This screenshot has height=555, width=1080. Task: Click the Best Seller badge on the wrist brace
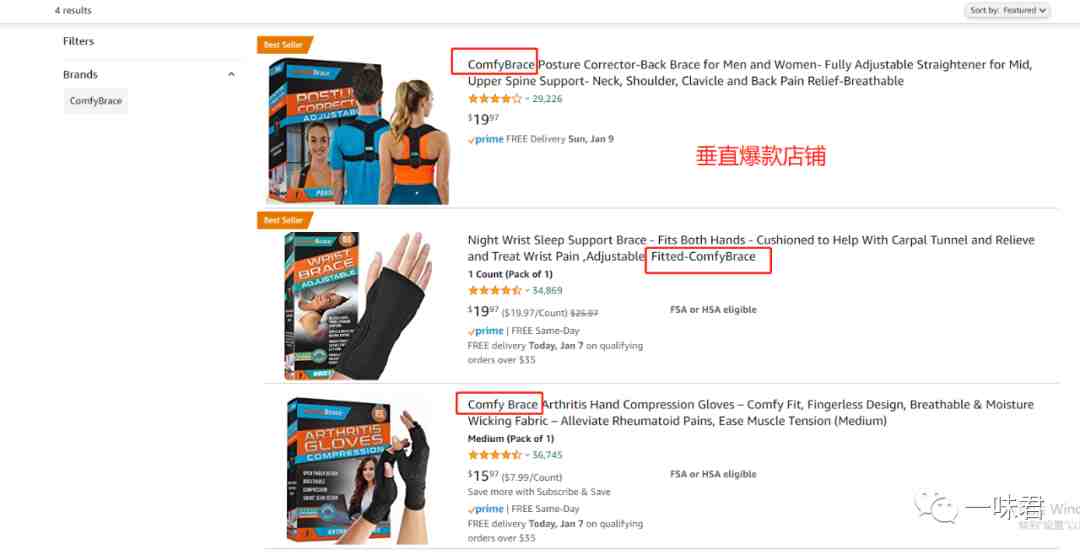click(x=284, y=220)
